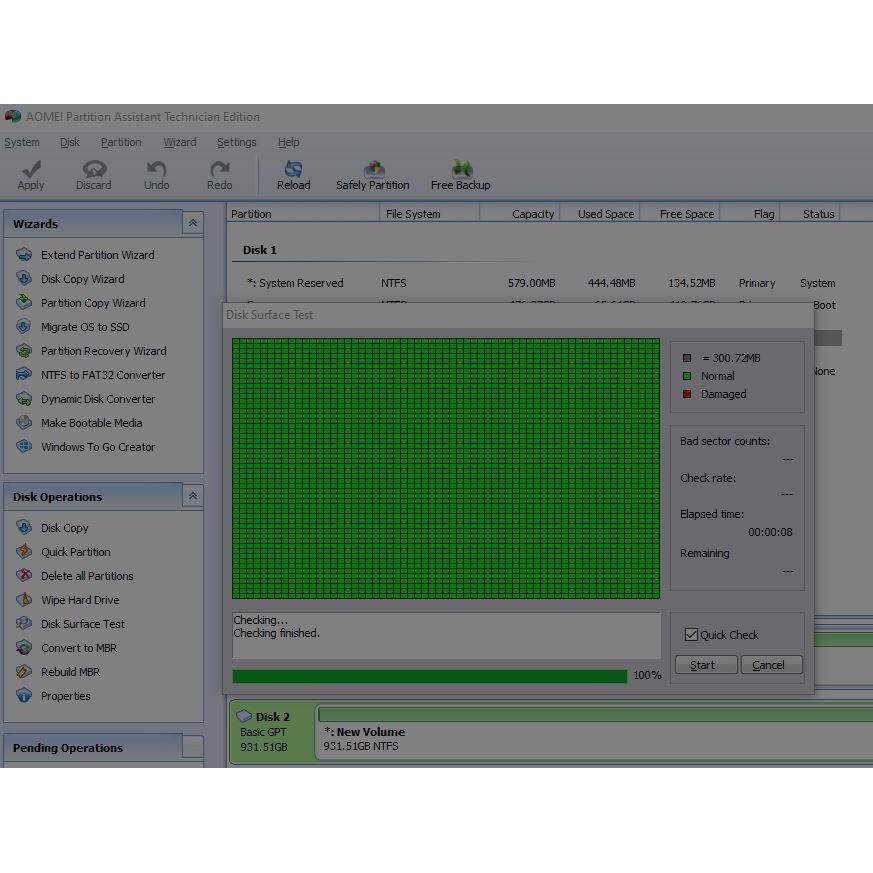
Task: Click the surface test progress bar
Action: pos(430,676)
